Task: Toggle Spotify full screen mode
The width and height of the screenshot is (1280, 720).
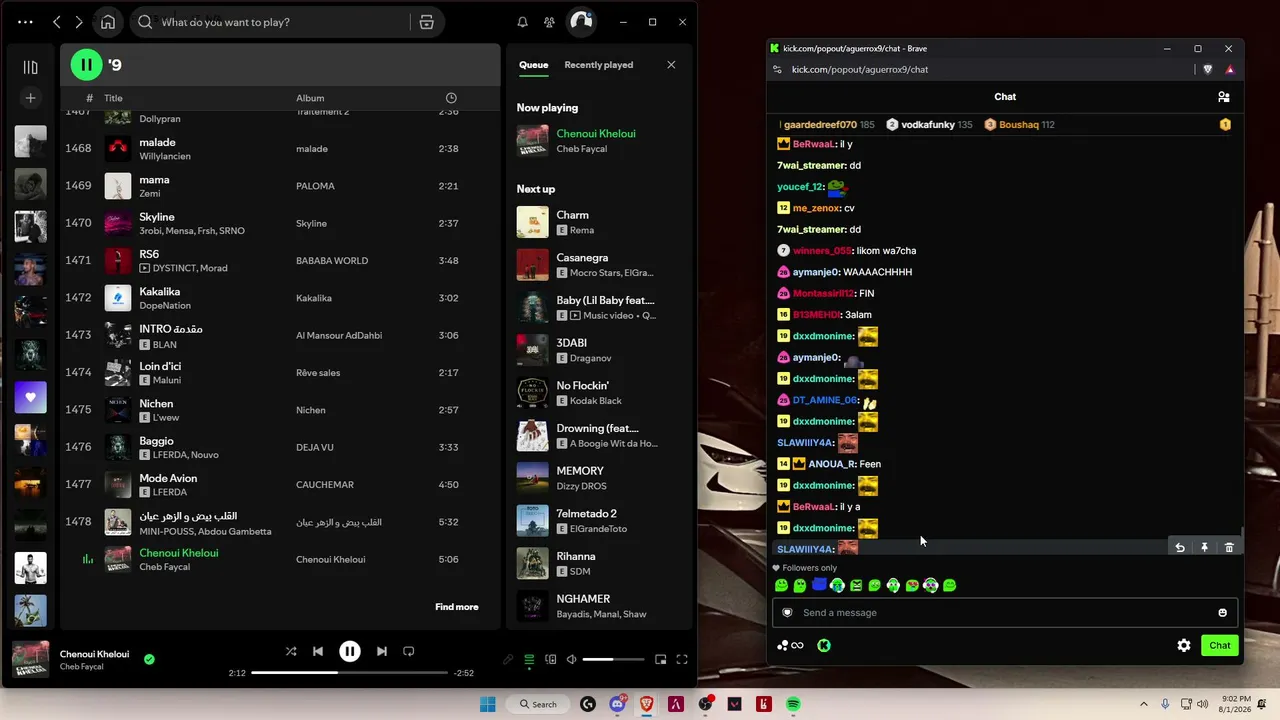Action: point(682,659)
